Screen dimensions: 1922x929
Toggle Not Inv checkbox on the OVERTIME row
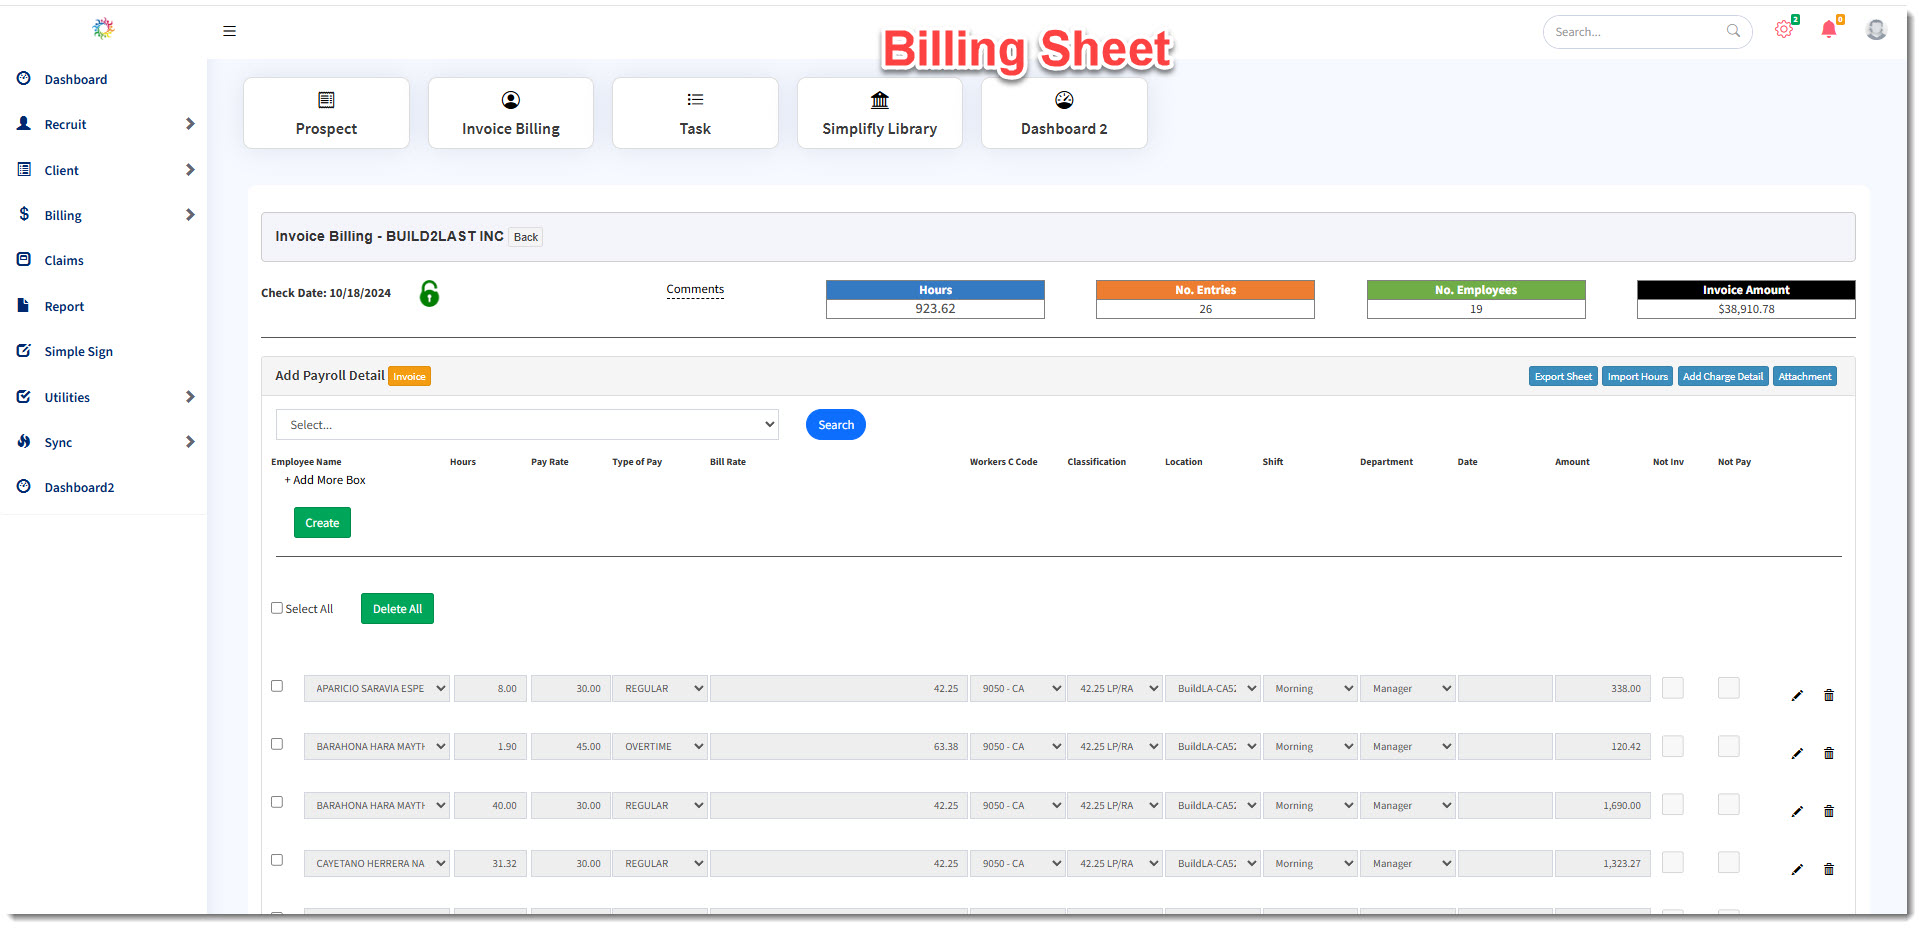[1672, 746]
